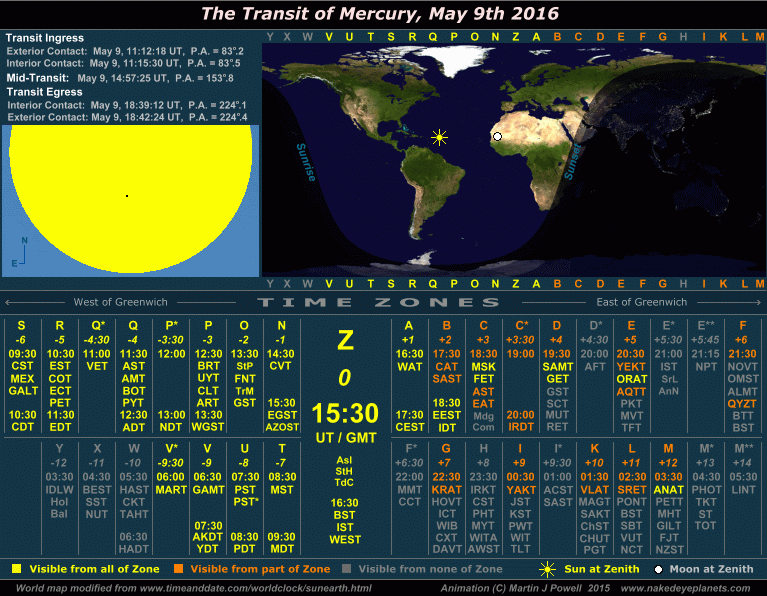This screenshot has height=596, width=767.
Task: Click the N/E compass indicator beside solar disk
Action: coord(22,252)
